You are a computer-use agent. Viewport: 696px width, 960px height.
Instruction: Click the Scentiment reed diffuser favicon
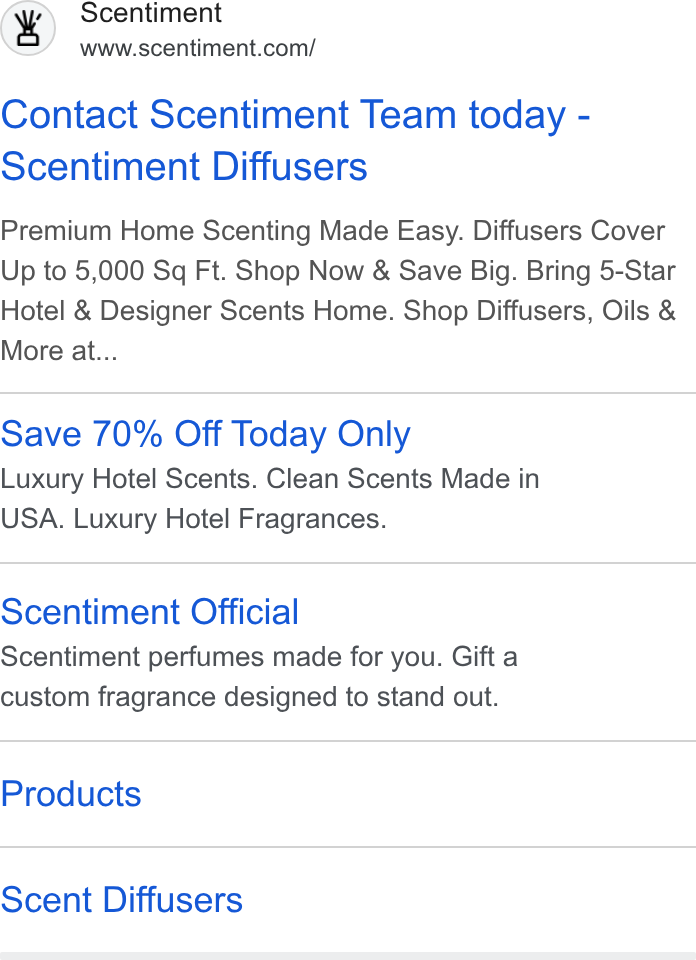click(28, 28)
